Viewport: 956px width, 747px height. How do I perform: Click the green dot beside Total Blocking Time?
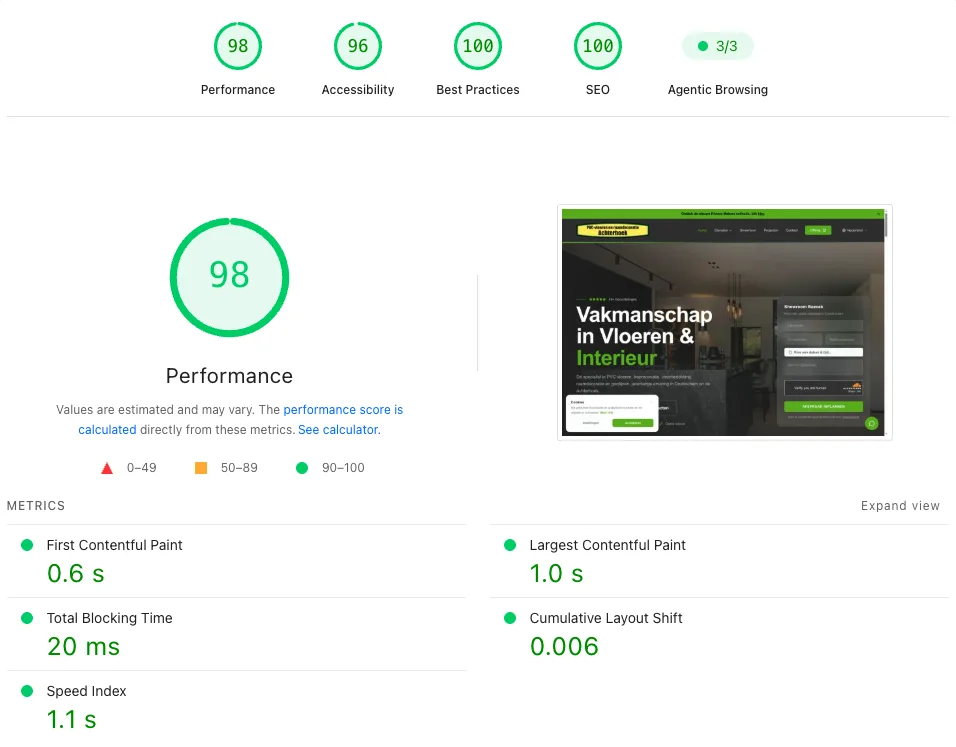(27, 618)
